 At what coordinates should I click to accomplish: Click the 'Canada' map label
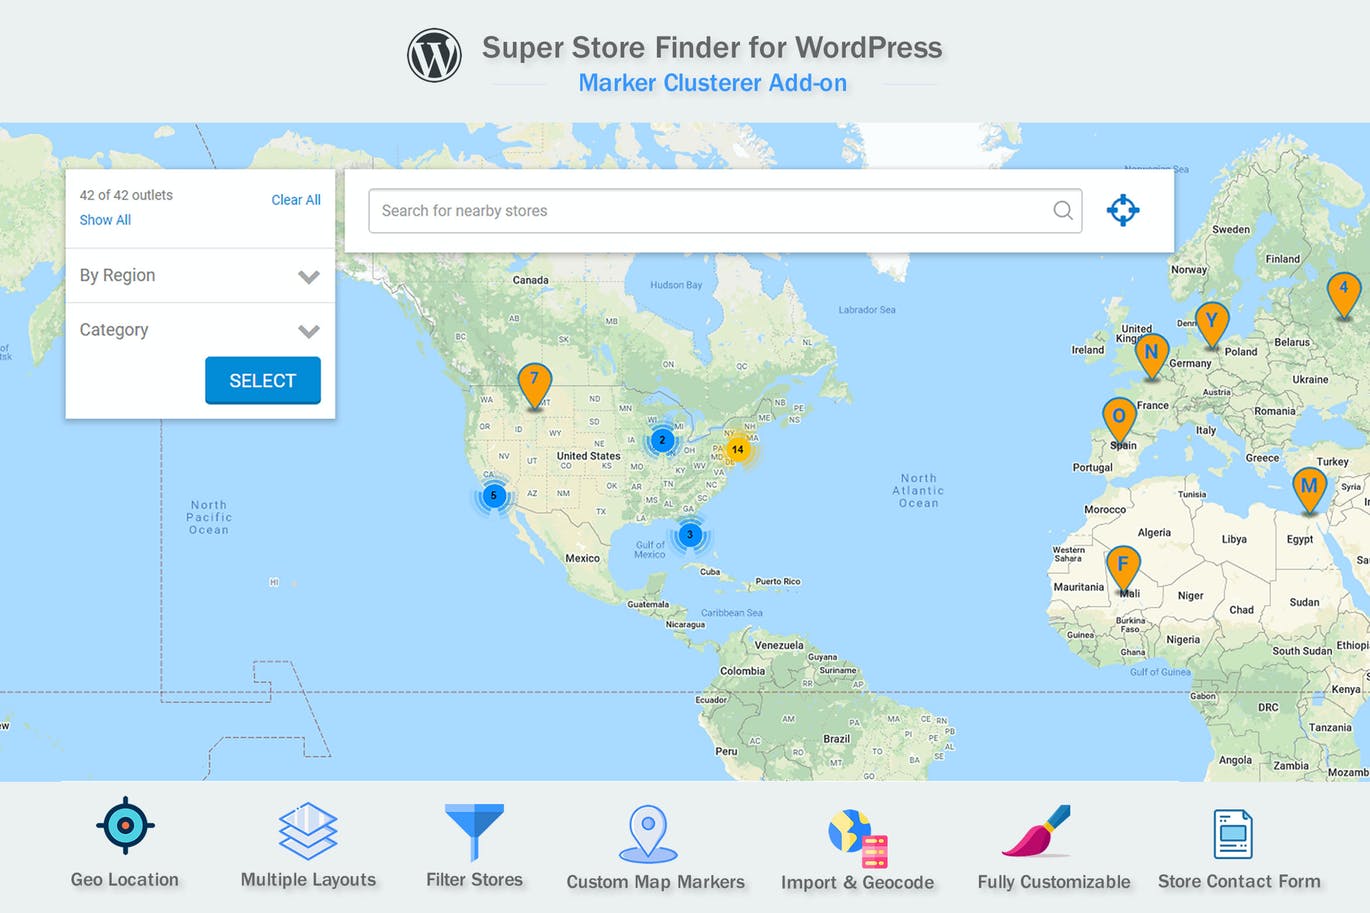(530, 280)
